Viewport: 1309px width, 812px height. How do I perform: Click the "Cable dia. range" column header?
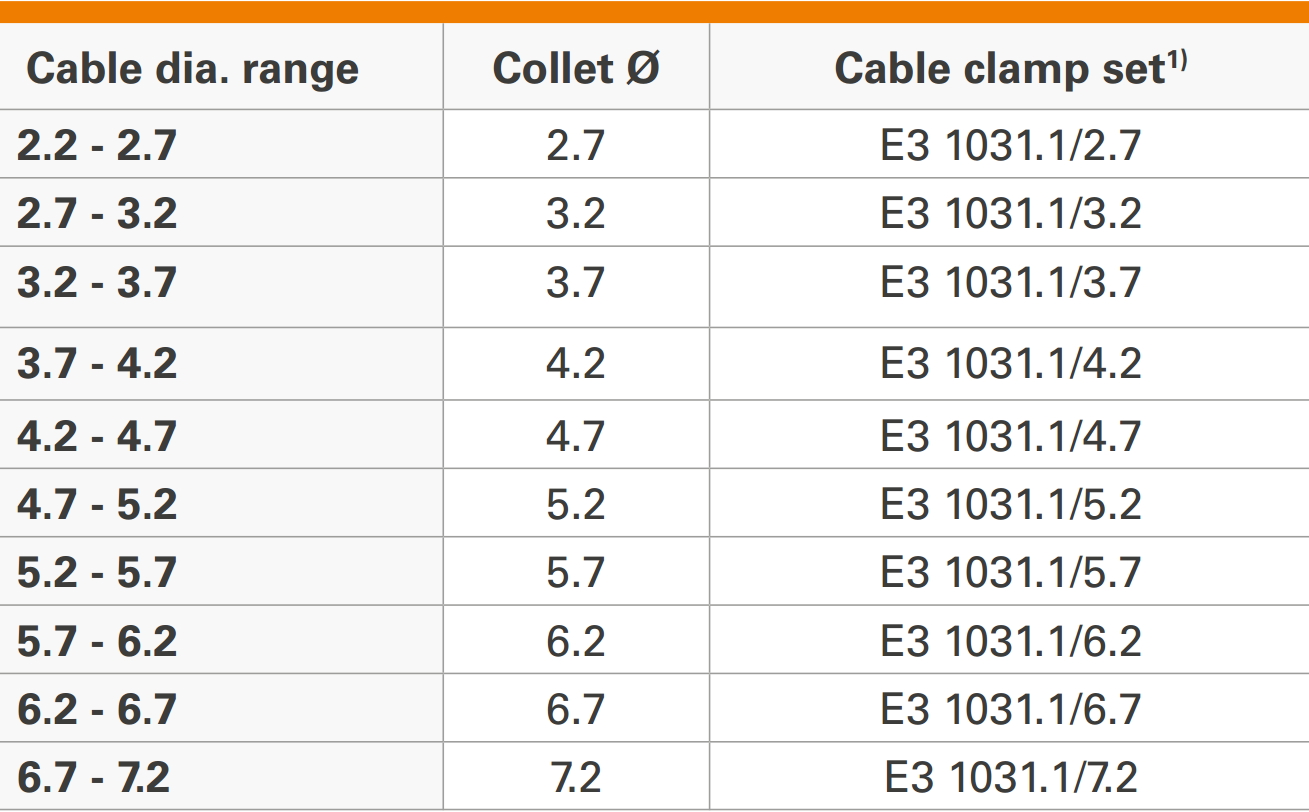click(x=192, y=69)
